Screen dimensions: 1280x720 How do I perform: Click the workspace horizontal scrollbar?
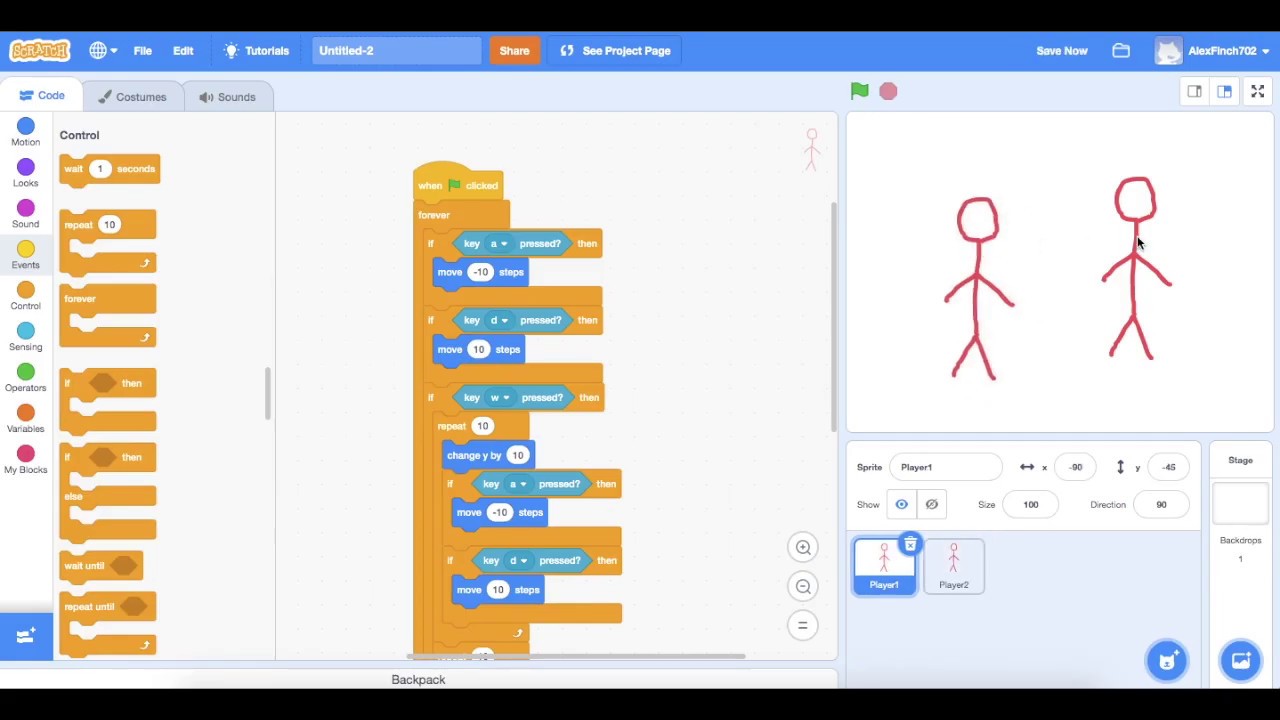575,657
